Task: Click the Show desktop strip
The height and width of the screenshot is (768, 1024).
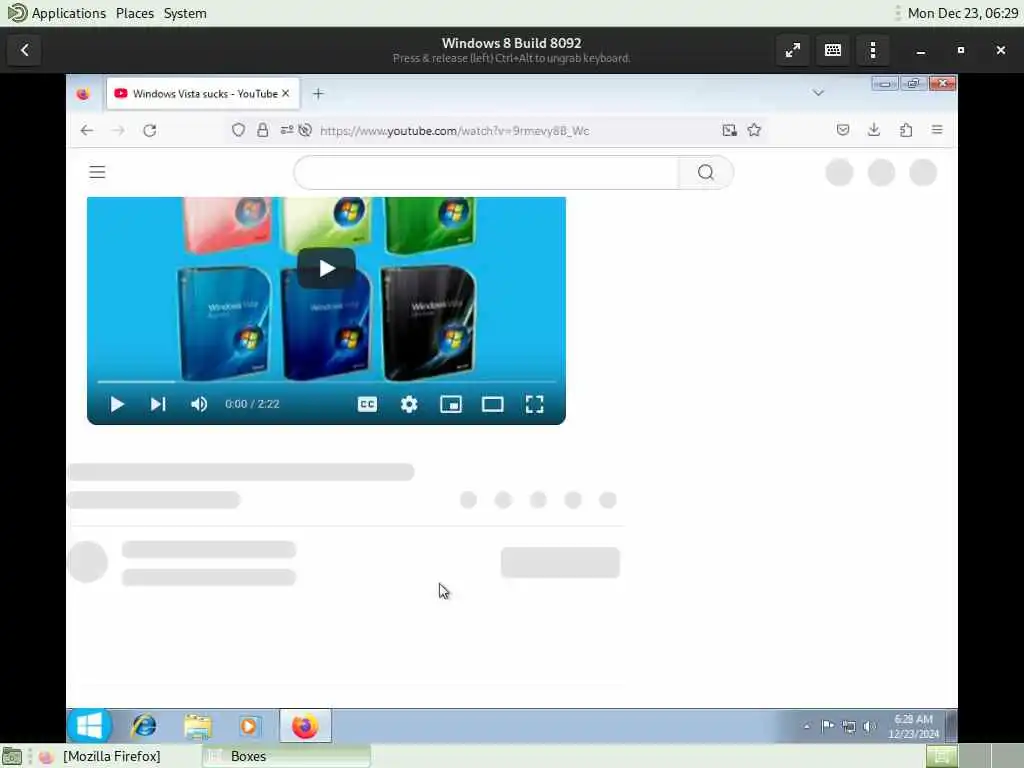Action: [x=952, y=726]
